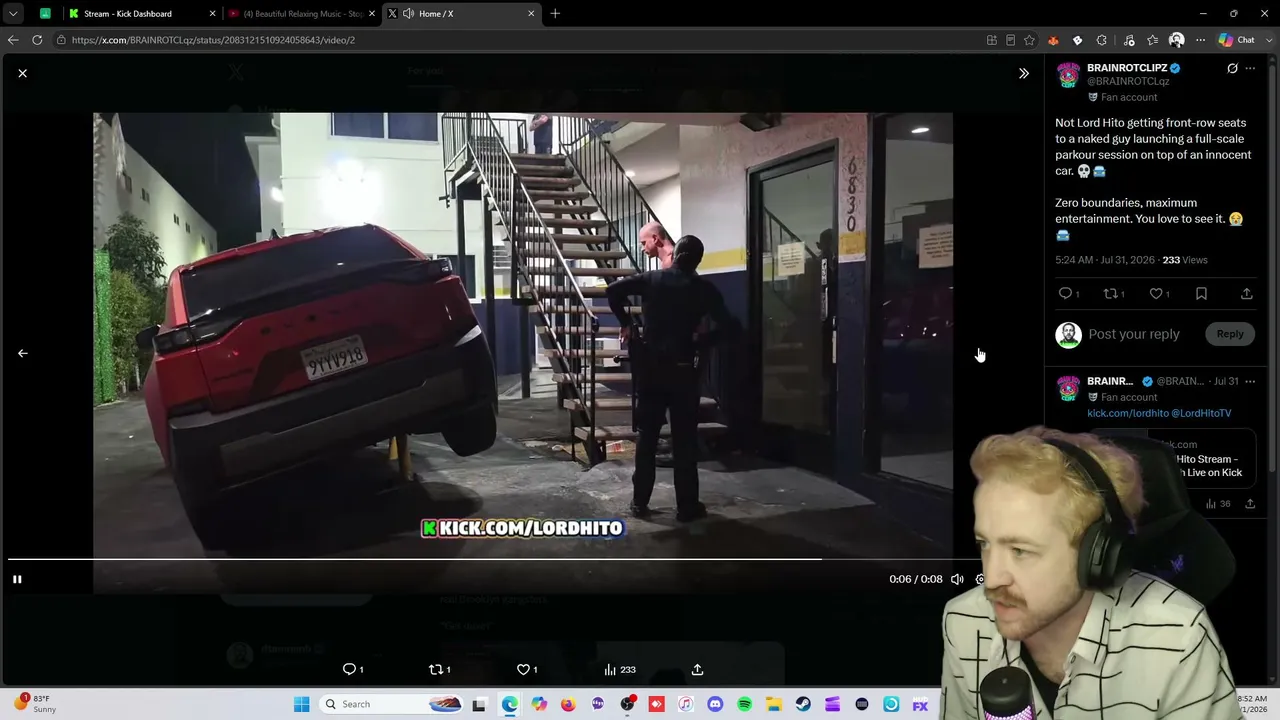This screenshot has width=1280, height=720.
Task: Close the Beautiful Relaxing Music tab
Action: pos(371,14)
